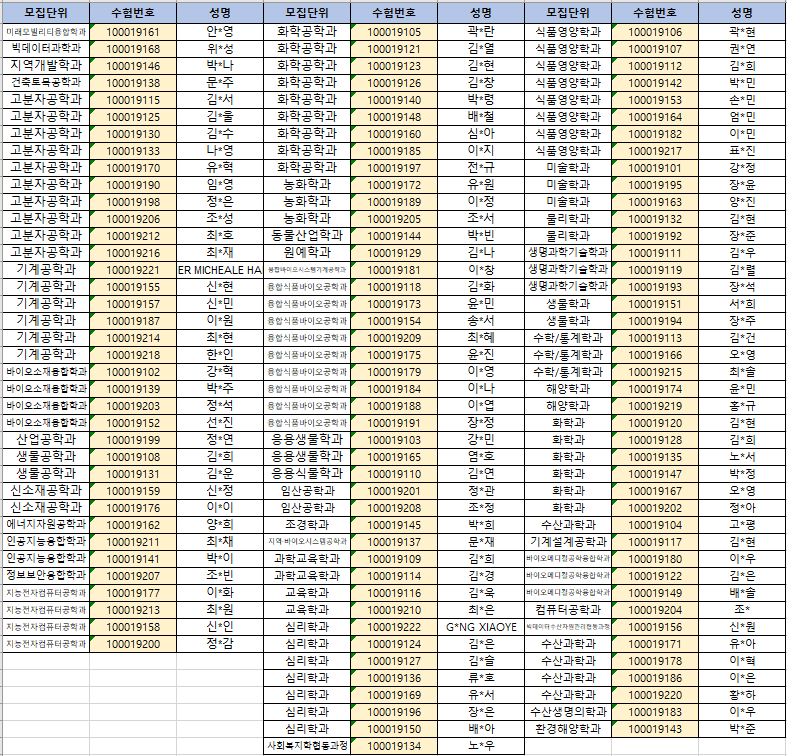Select the 정보보안융합학과 cell
Image resolution: width=787 pixels, height=756 pixels.
pos(45,576)
